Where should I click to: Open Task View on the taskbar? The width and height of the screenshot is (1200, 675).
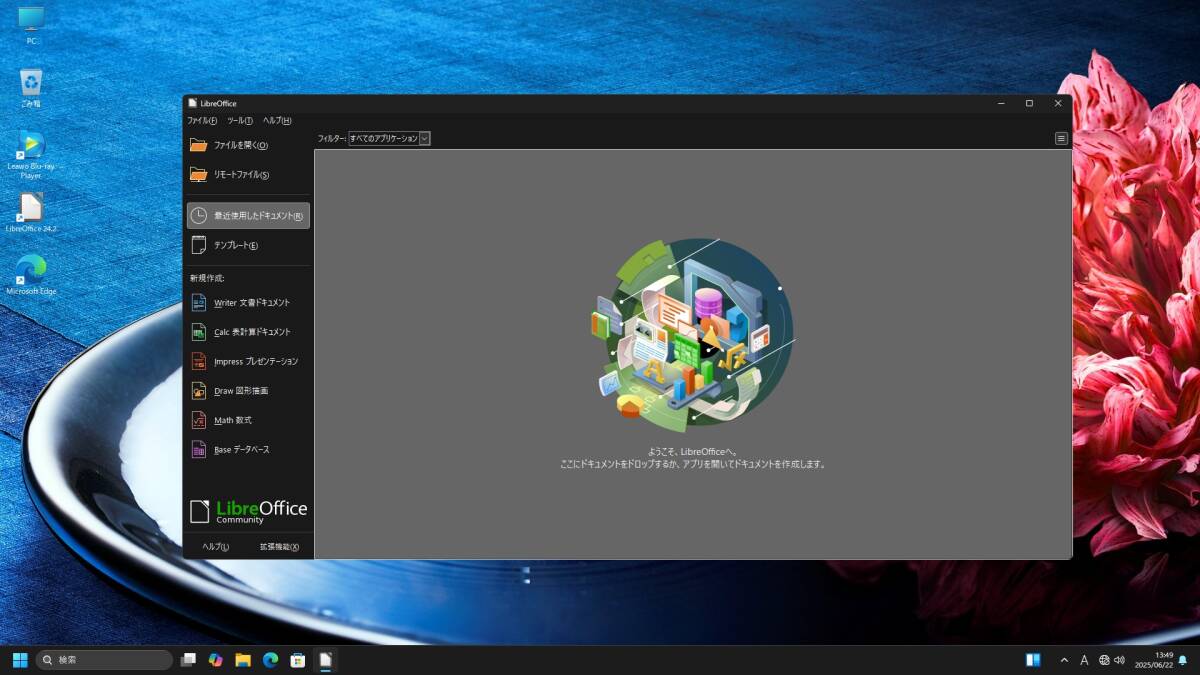point(188,660)
